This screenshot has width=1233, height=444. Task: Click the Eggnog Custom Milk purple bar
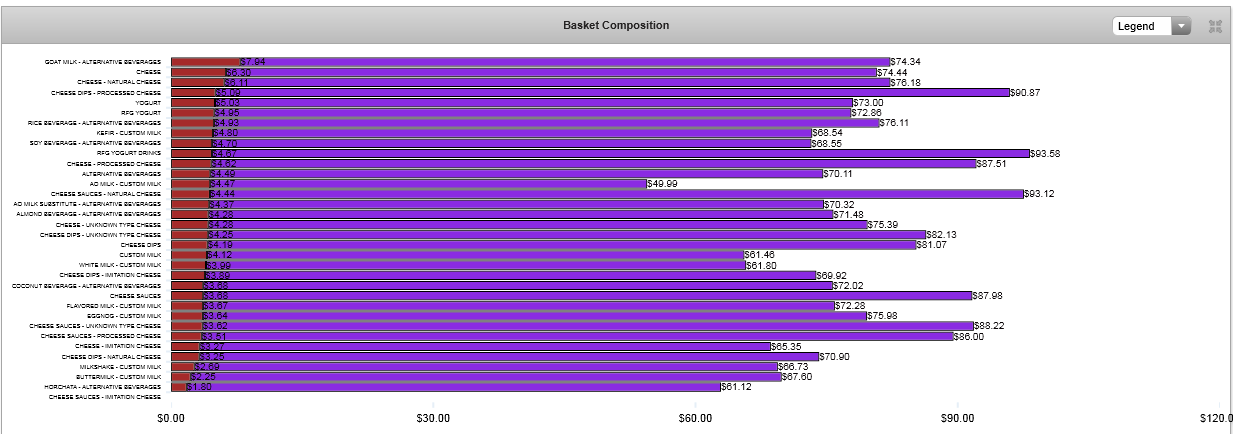pos(540,316)
